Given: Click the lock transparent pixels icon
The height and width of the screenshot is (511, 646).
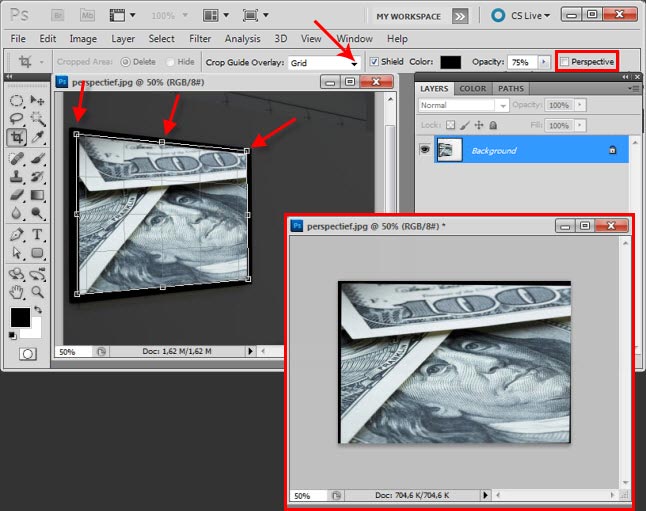Looking at the screenshot, I should tap(451, 125).
